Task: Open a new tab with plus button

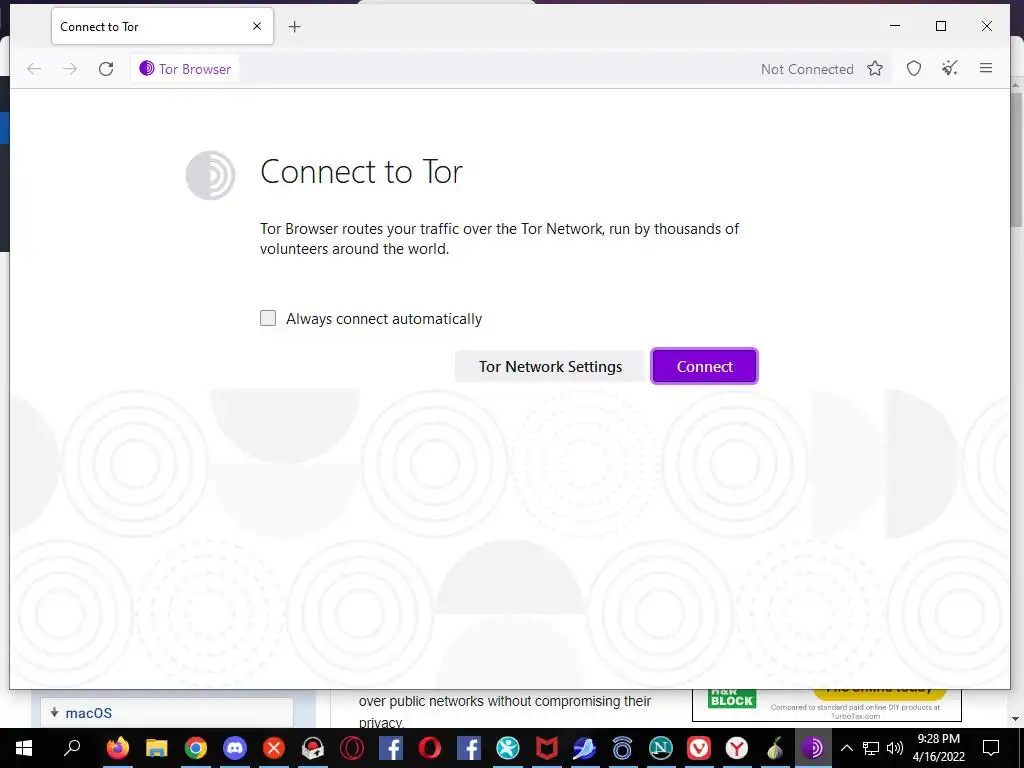Action: tap(295, 27)
